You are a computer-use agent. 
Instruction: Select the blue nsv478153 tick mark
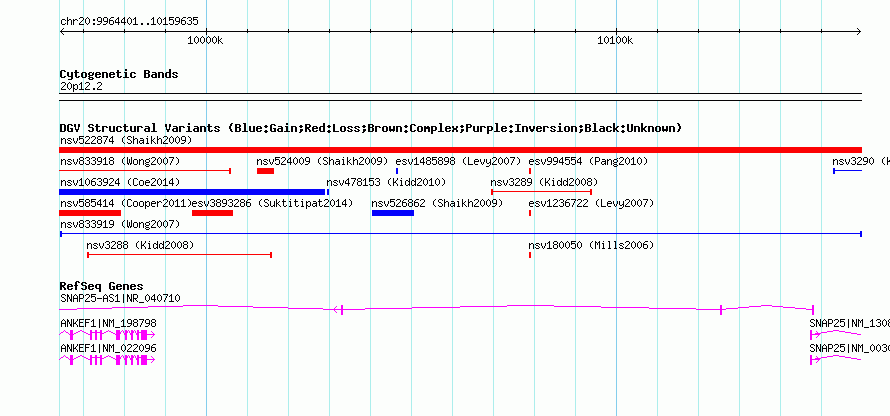coord(328,192)
